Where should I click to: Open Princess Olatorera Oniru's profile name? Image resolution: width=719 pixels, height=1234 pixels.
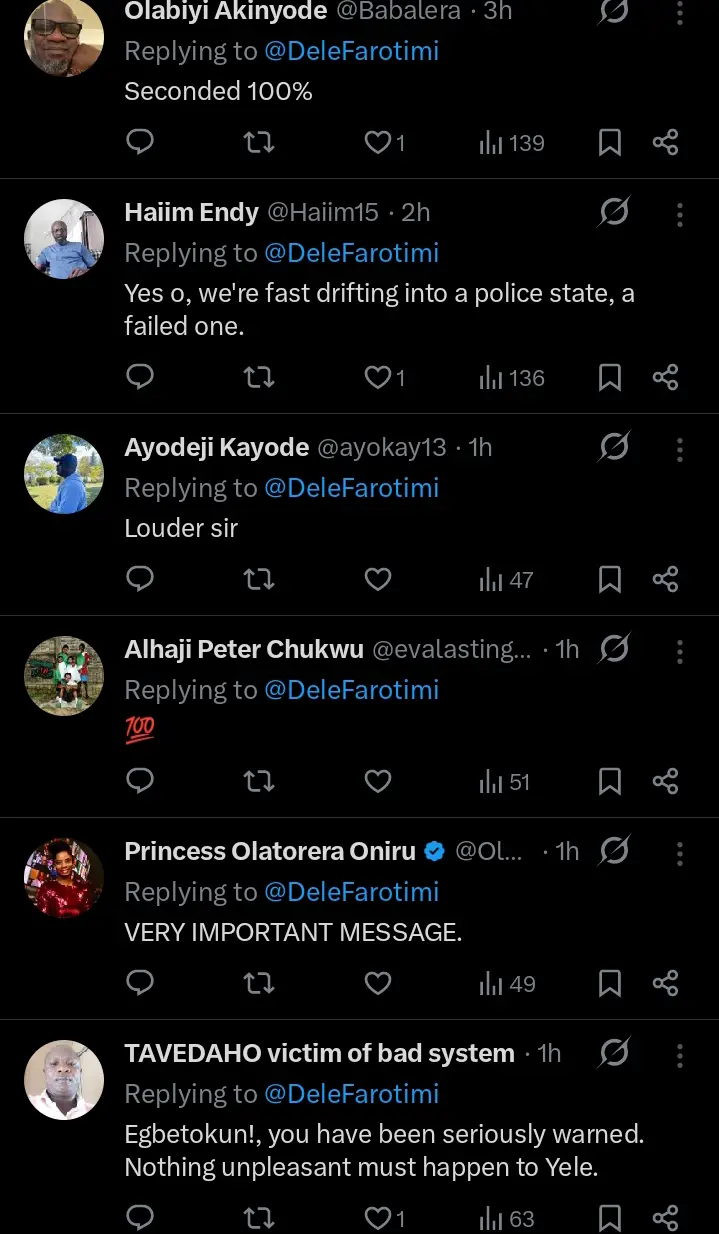269,851
